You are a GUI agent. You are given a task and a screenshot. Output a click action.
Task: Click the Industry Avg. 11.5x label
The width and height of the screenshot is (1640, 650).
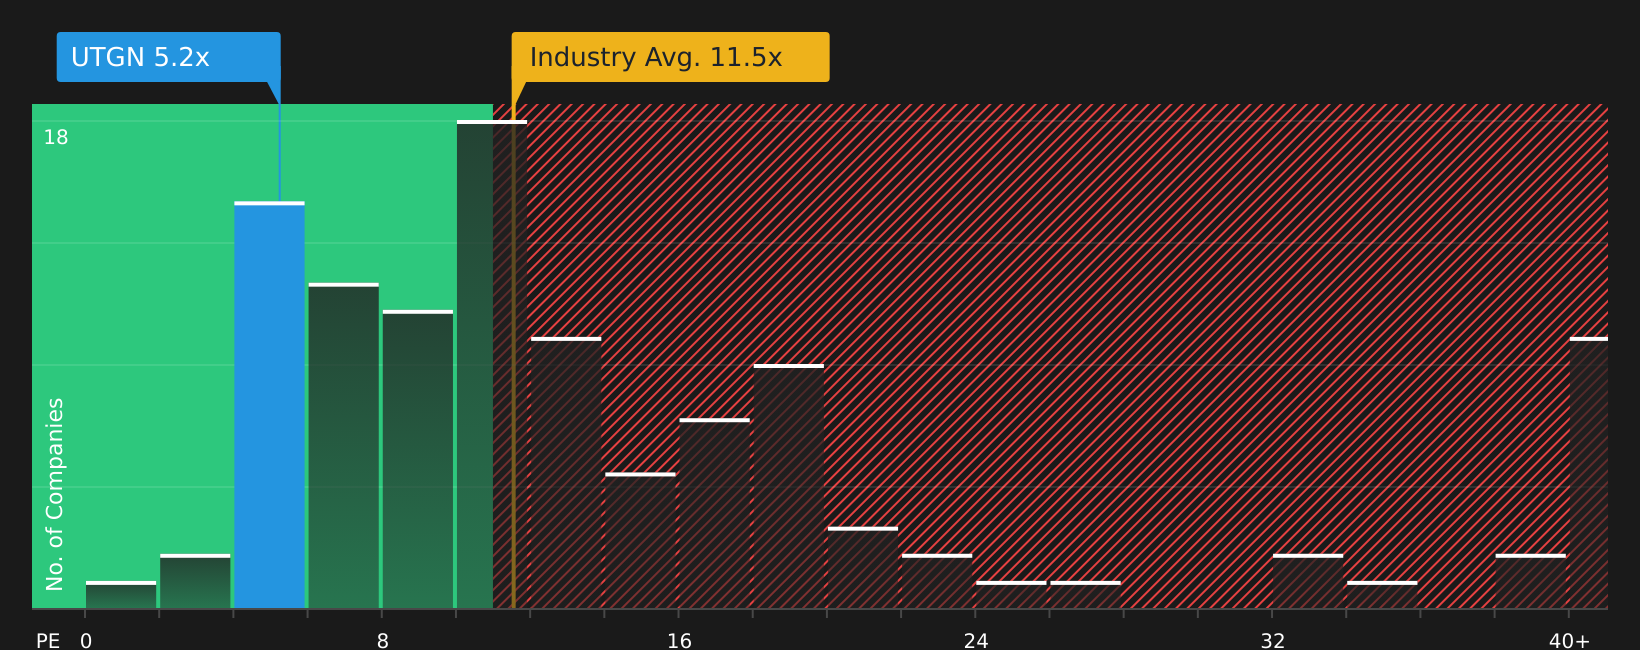pyautogui.click(x=670, y=57)
